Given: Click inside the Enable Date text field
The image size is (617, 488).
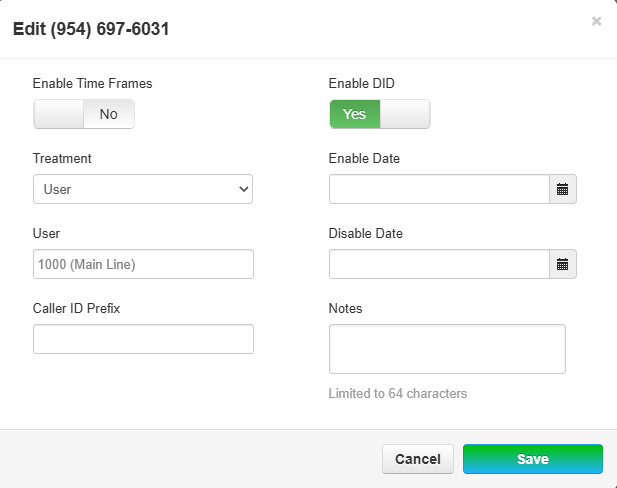Looking at the screenshot, I should tap(439, 189).
